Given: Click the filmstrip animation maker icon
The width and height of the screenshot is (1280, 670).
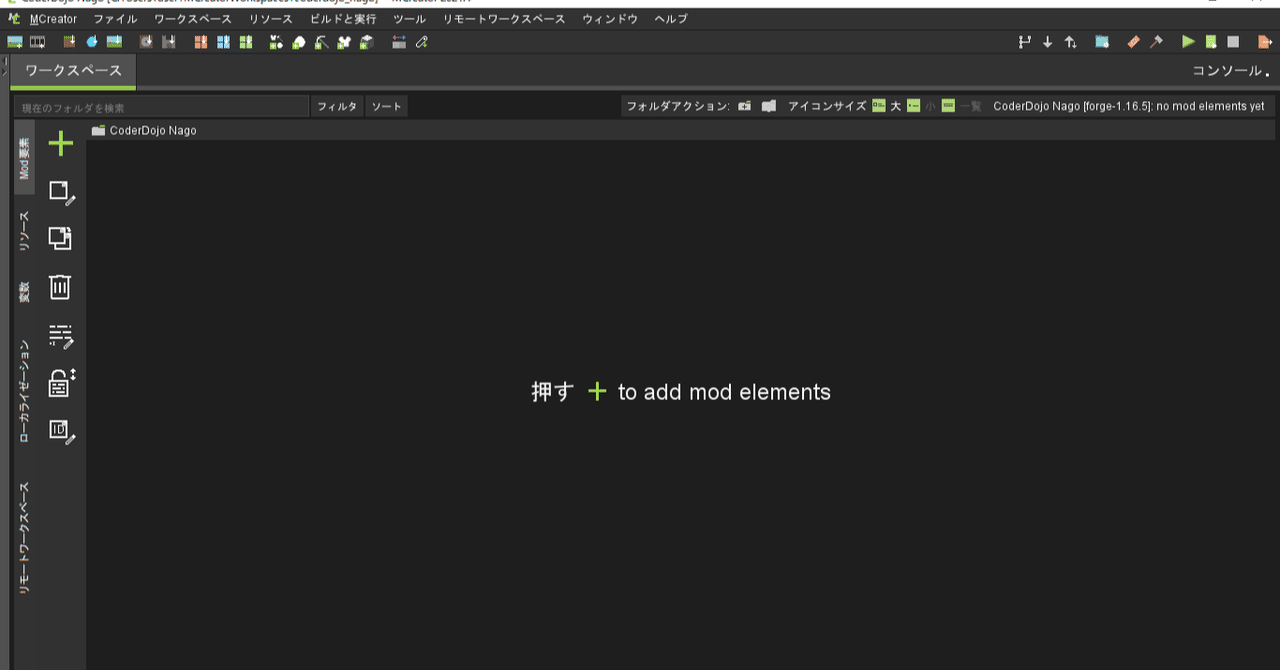Looking at the screenshot, I should [37, 42].
